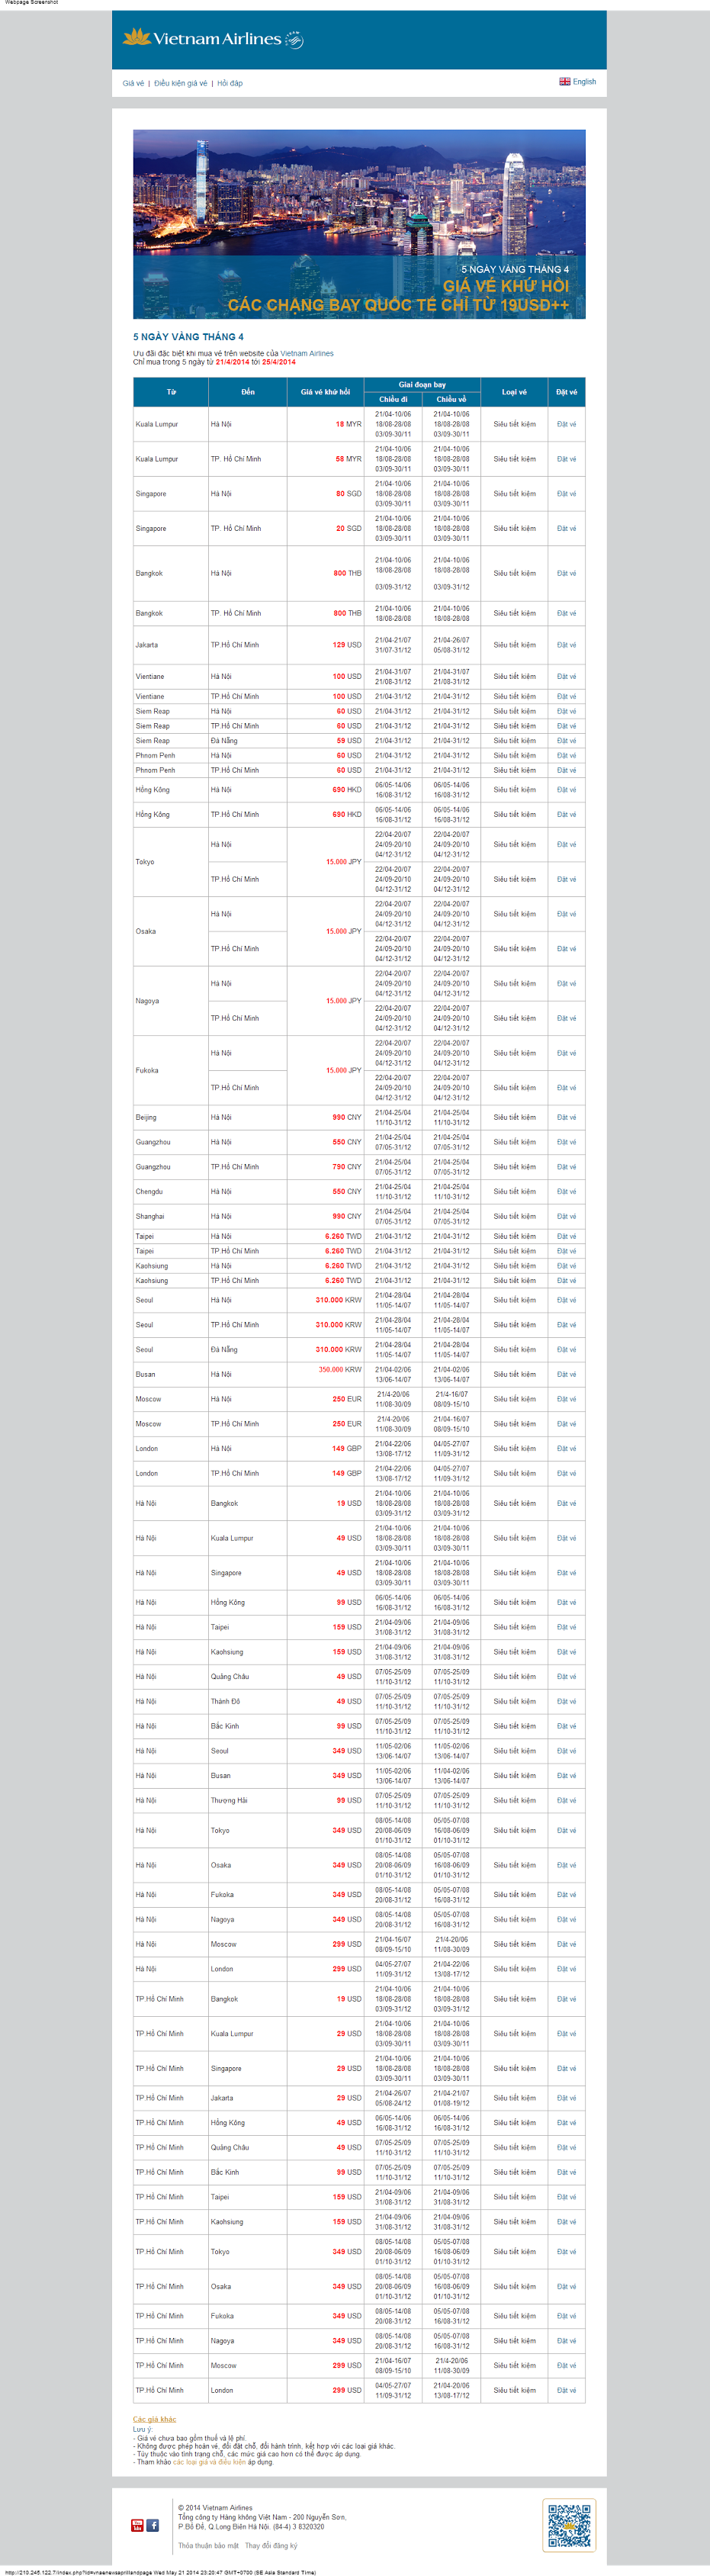Image resolution: width=710 pixels, height=2576 pixels.
Task: Open the "Điều kiện giá vé" menu item
Action: click(x=181, y=83)
